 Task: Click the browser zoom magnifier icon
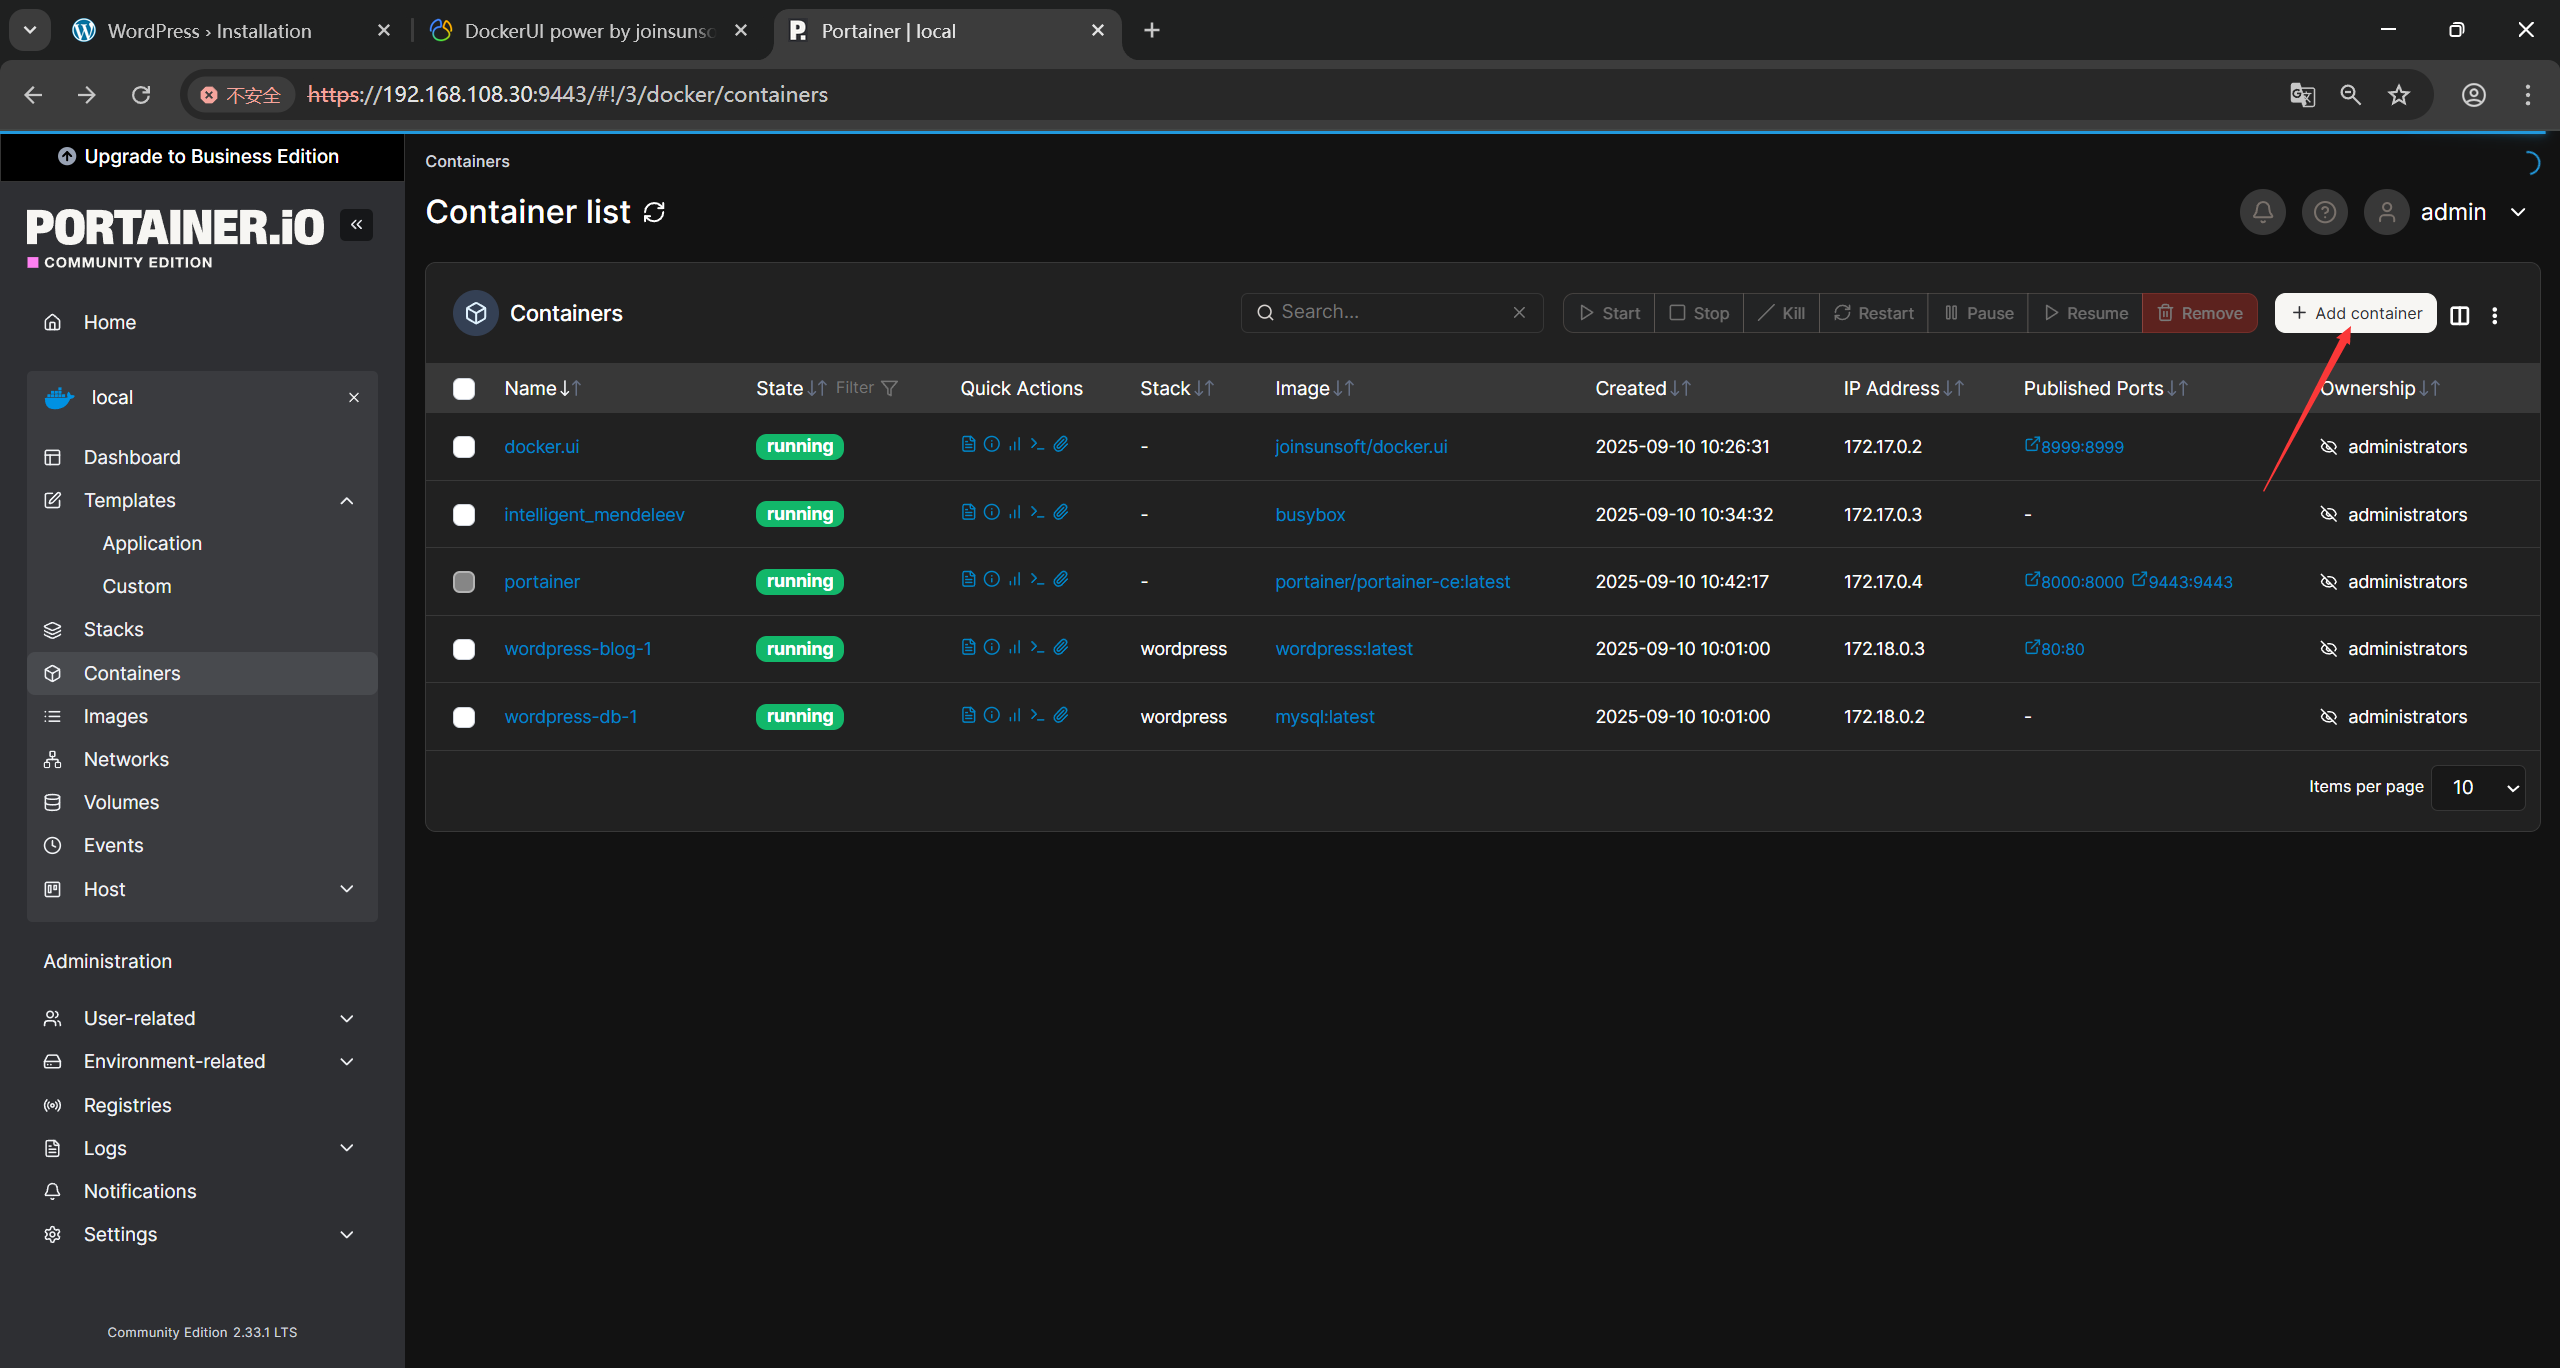2351,95
